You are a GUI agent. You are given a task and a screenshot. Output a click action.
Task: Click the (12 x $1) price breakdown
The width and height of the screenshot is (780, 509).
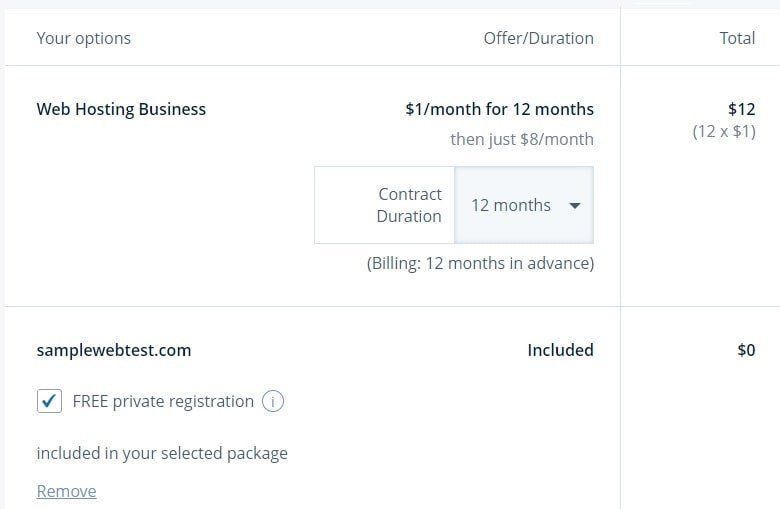coord(724,131)
